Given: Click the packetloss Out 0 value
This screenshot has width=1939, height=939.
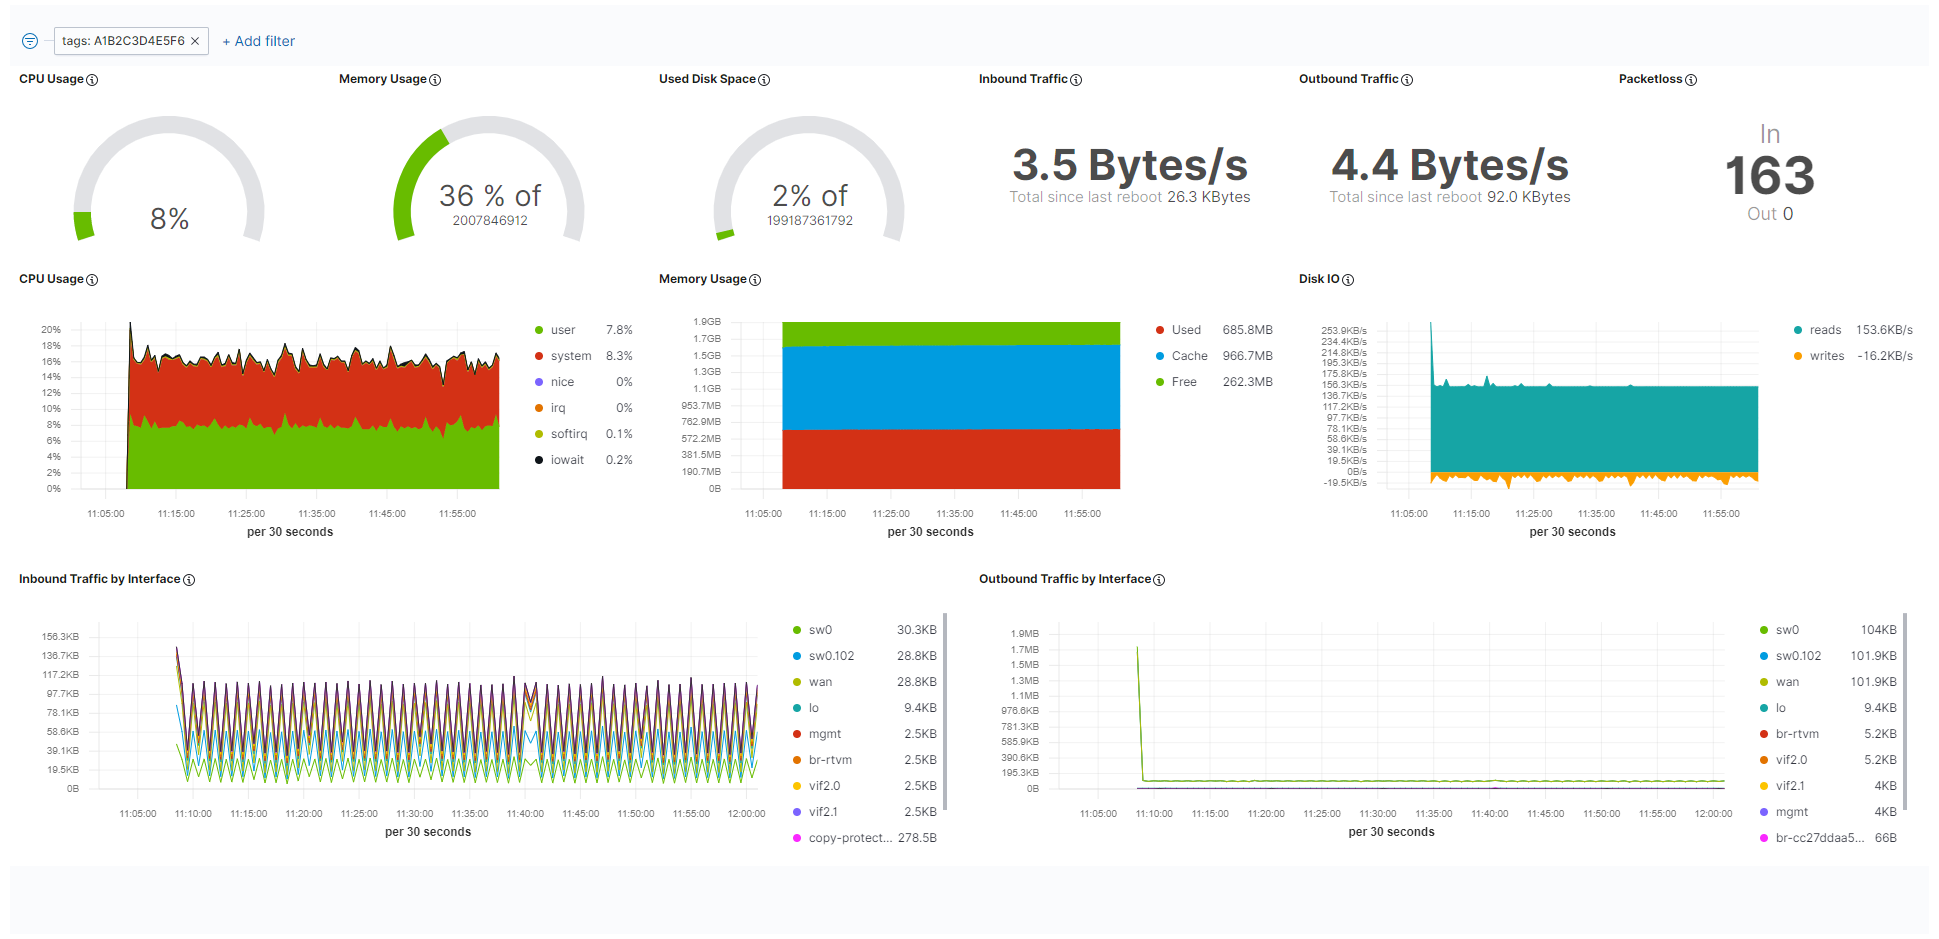Looking at the screenshot, I should [1769, 214].
